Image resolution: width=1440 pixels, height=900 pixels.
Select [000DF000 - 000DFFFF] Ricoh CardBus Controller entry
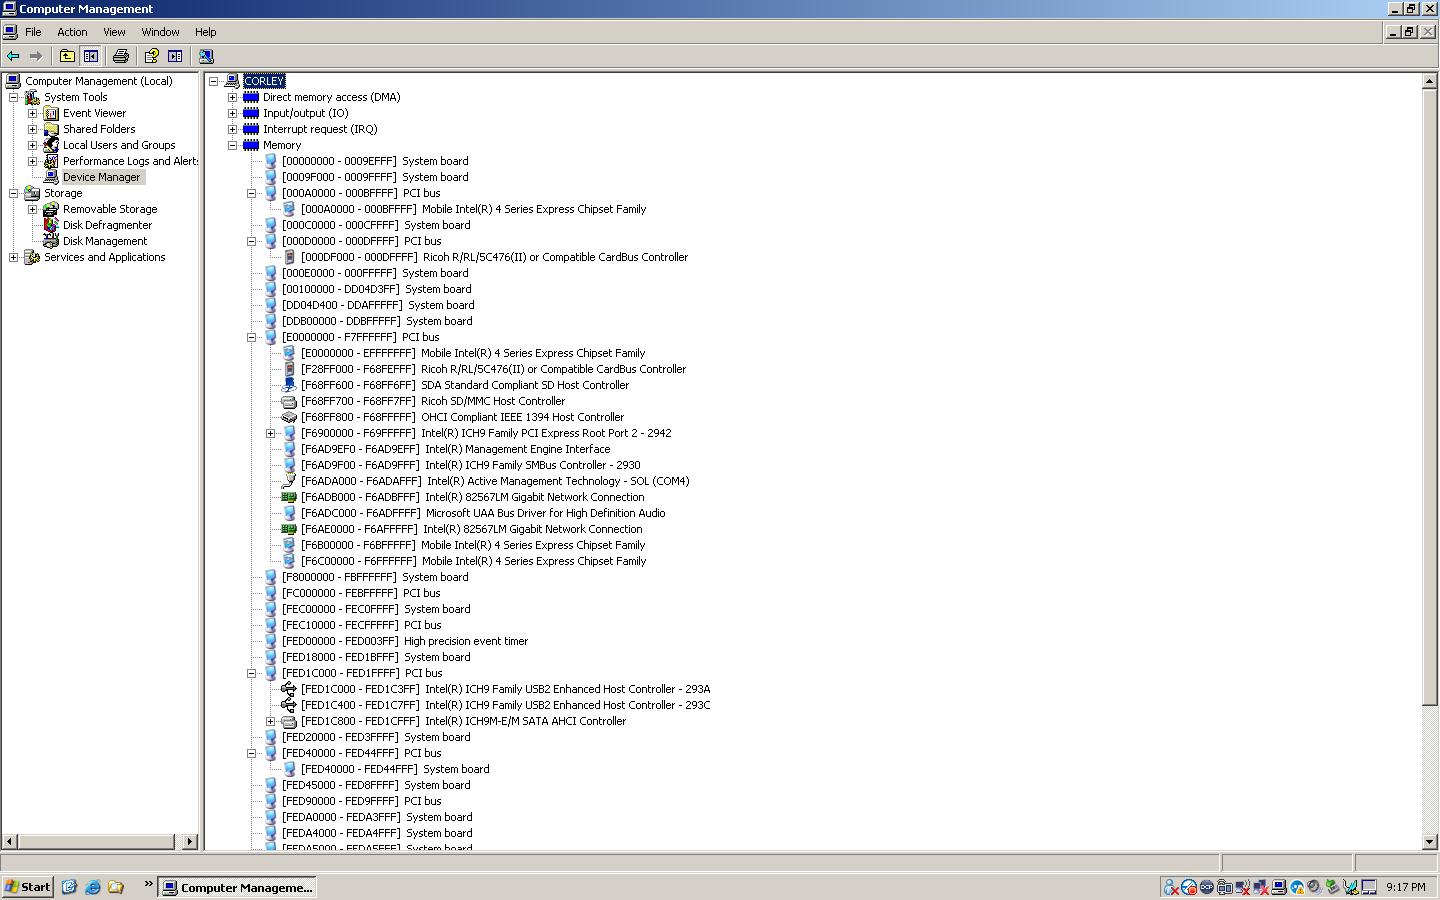tap(494, 257)
